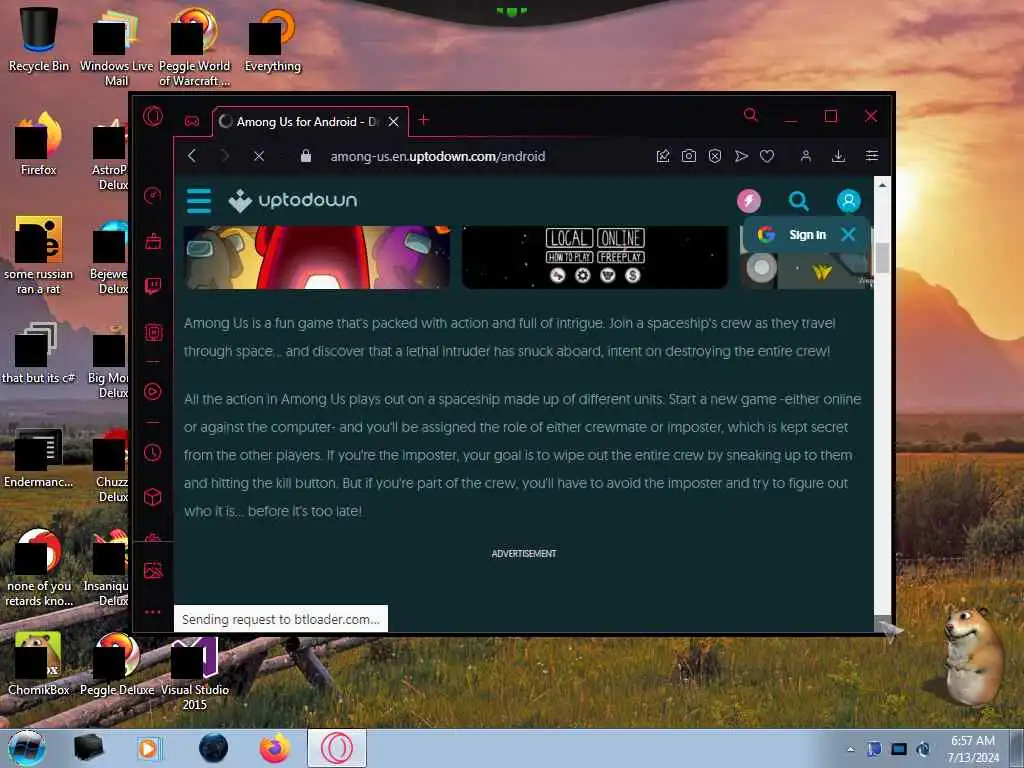Close the Among Us for Android tab
Screen dimensions: 1024x768
point(393,121)
